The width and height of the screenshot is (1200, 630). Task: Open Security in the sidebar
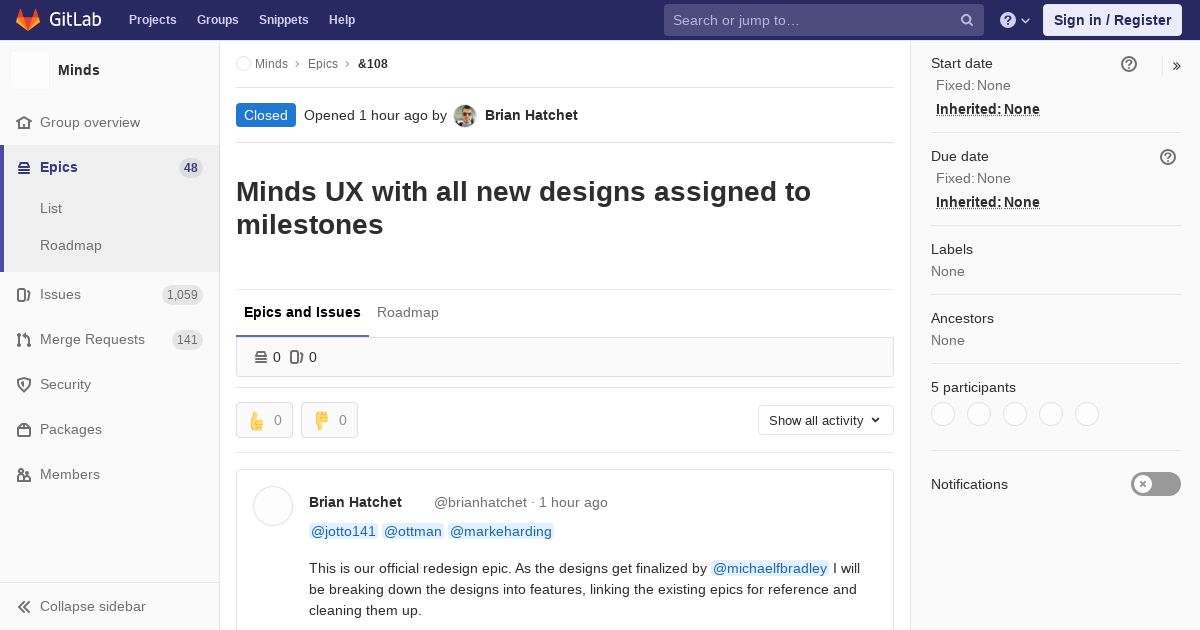click(110, 384)
